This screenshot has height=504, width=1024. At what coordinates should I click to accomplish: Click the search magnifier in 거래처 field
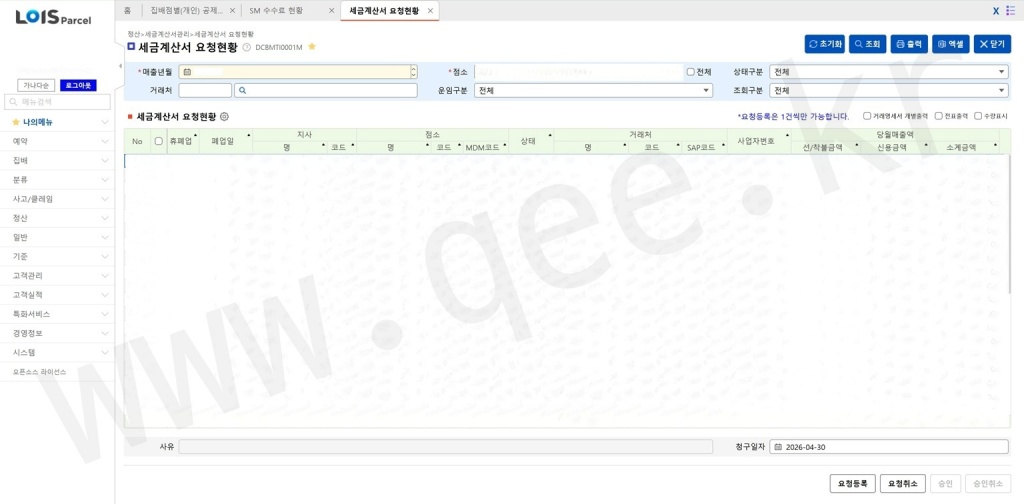pyautogui.click(x=242, y=91)
